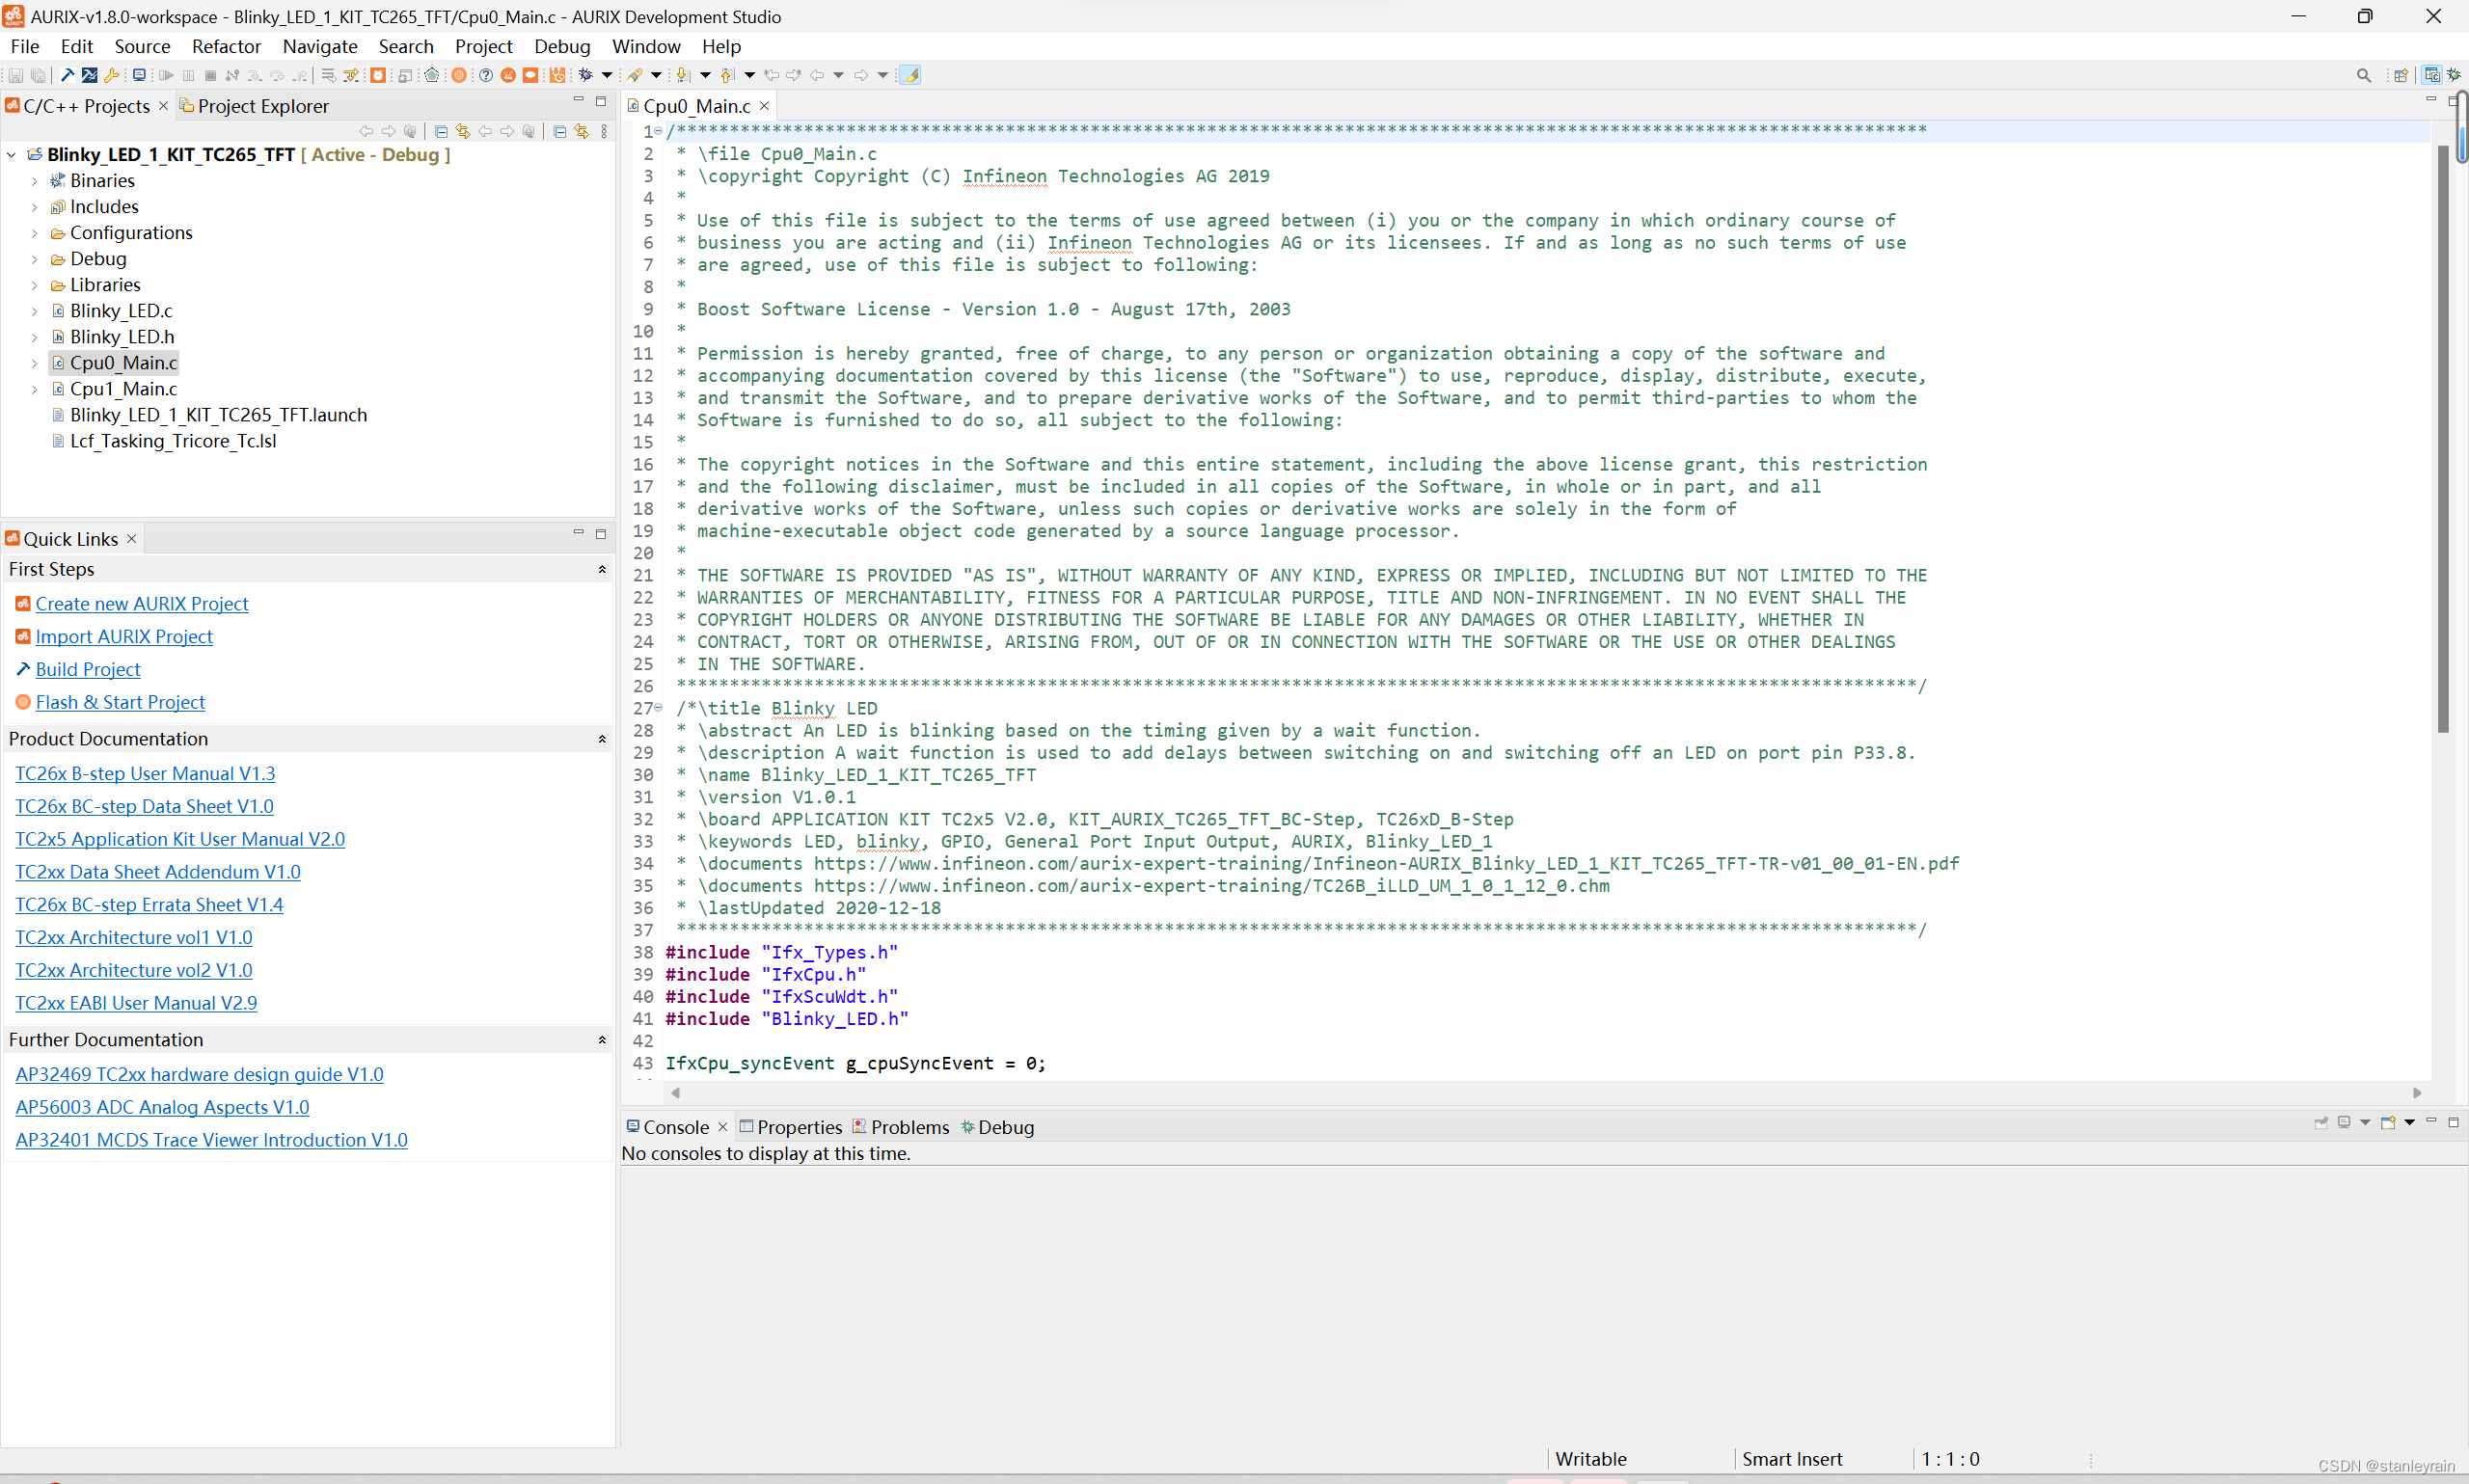The width and height of the screenshot is (2469, 1484).
Task: Click the editor horizontal scrollbar right arrow
Action: click(x=2416, y=1092)
